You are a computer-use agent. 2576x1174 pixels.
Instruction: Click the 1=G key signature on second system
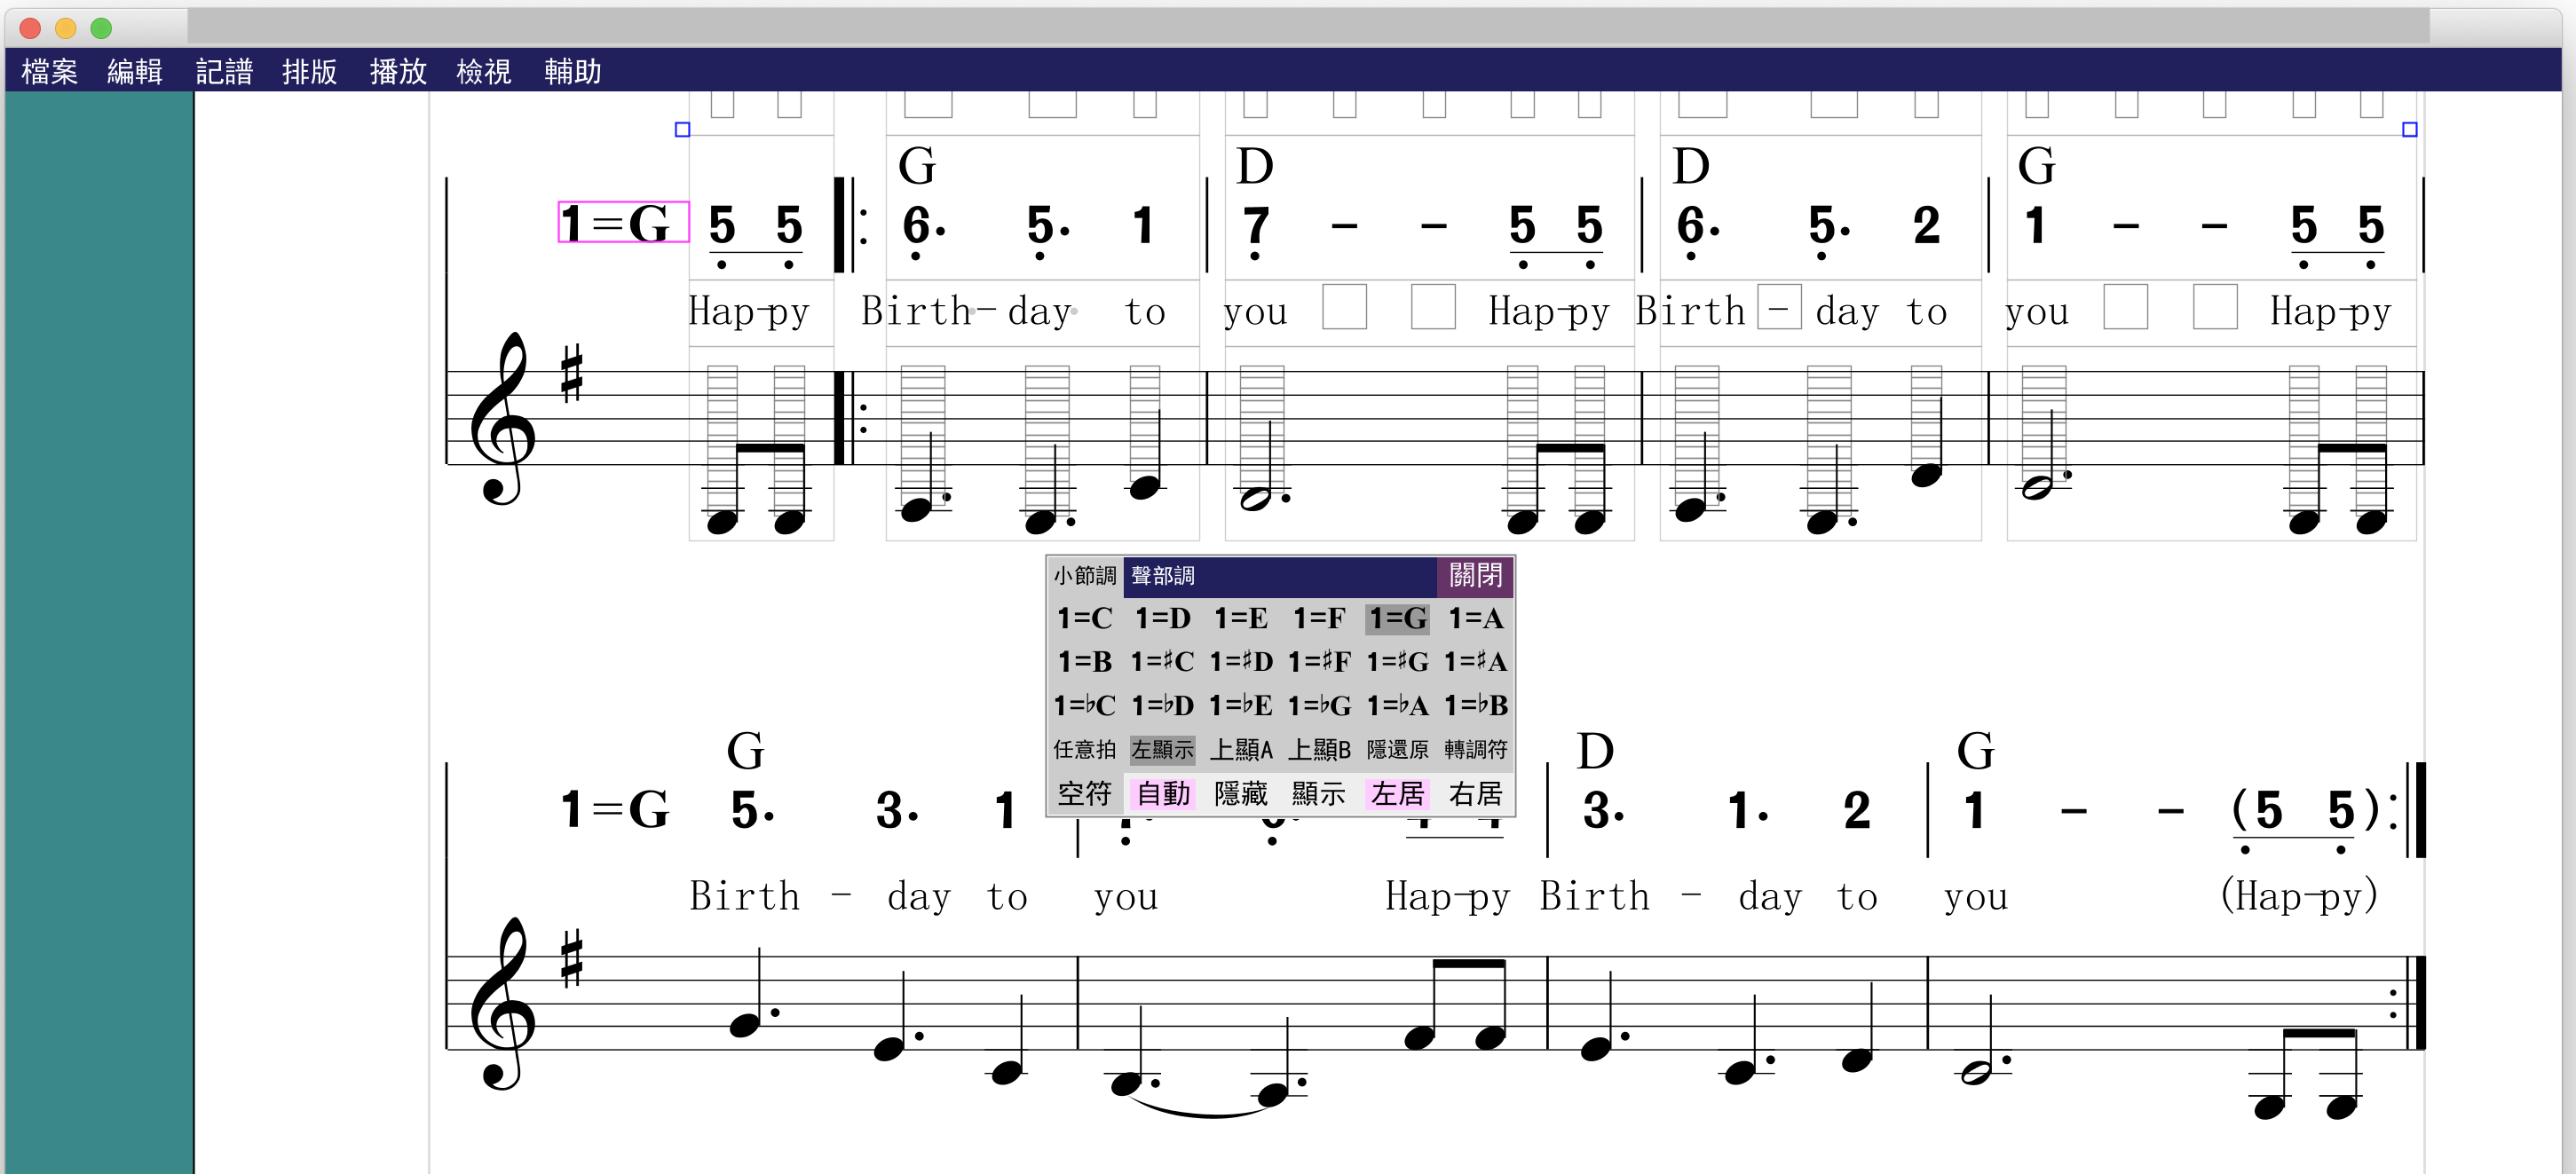615,808
